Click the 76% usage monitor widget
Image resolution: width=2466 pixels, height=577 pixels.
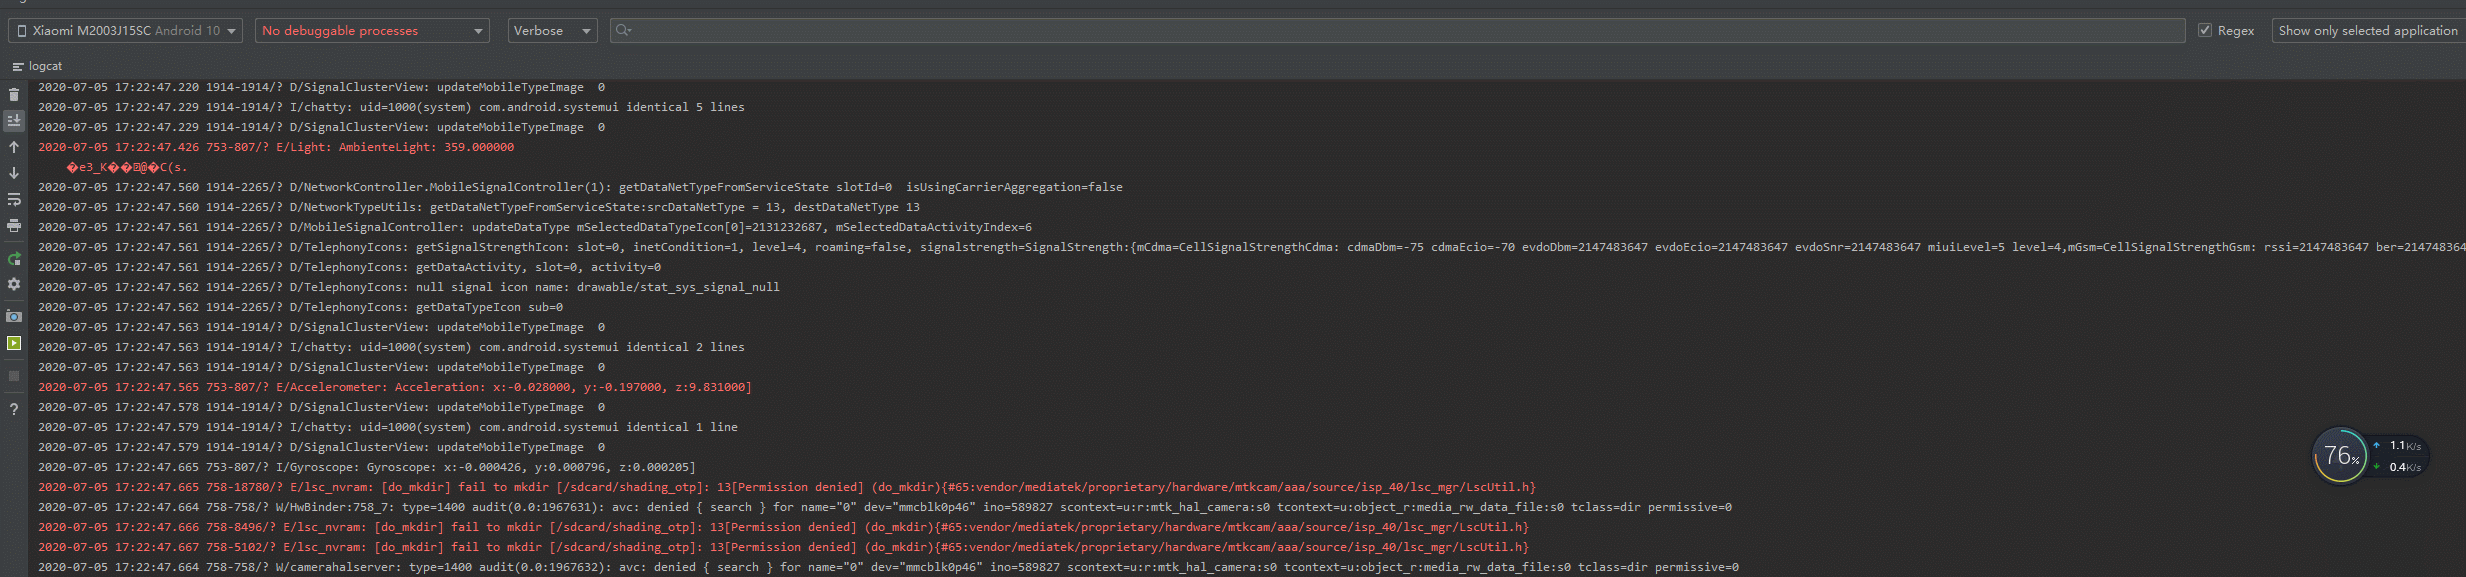[2340, 456]
